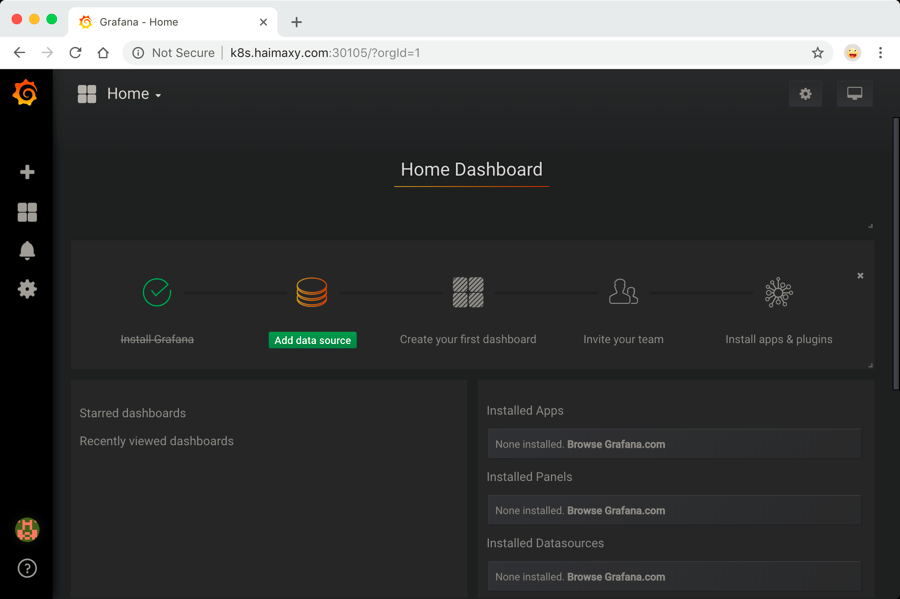Click the Installed Apps heading

[525, 411]
